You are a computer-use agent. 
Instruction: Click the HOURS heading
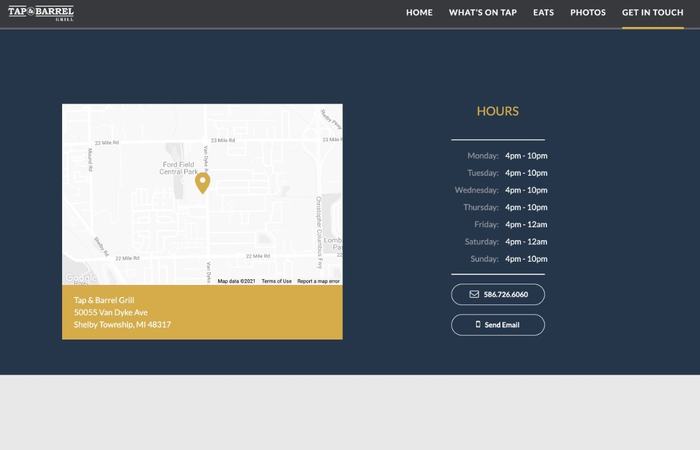tap(498, 111)
